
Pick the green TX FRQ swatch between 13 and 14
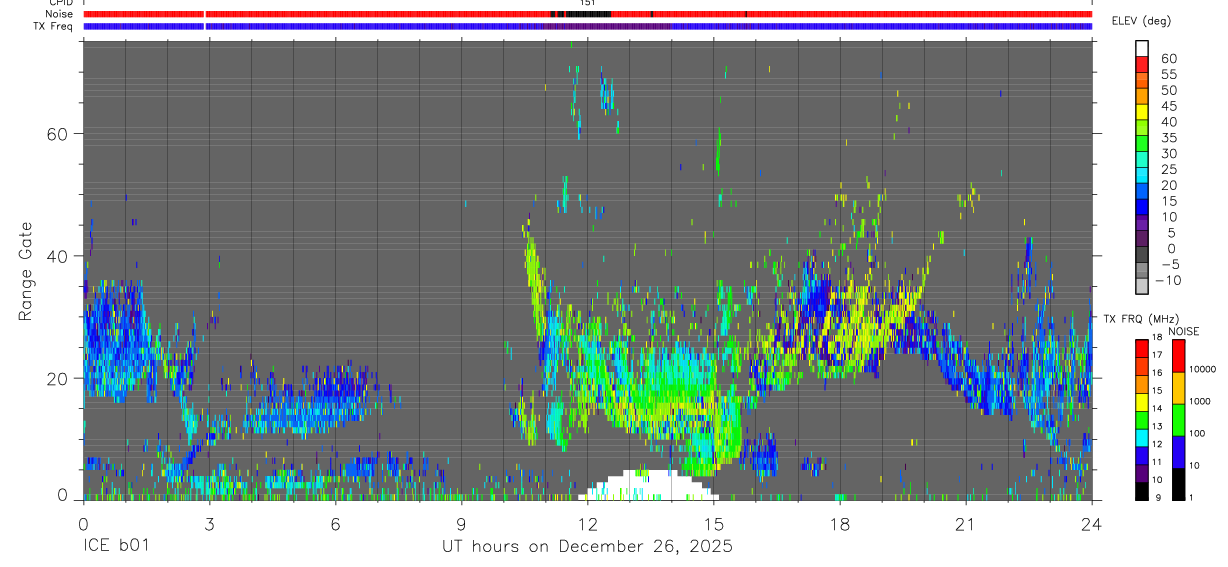[1142, 419]
